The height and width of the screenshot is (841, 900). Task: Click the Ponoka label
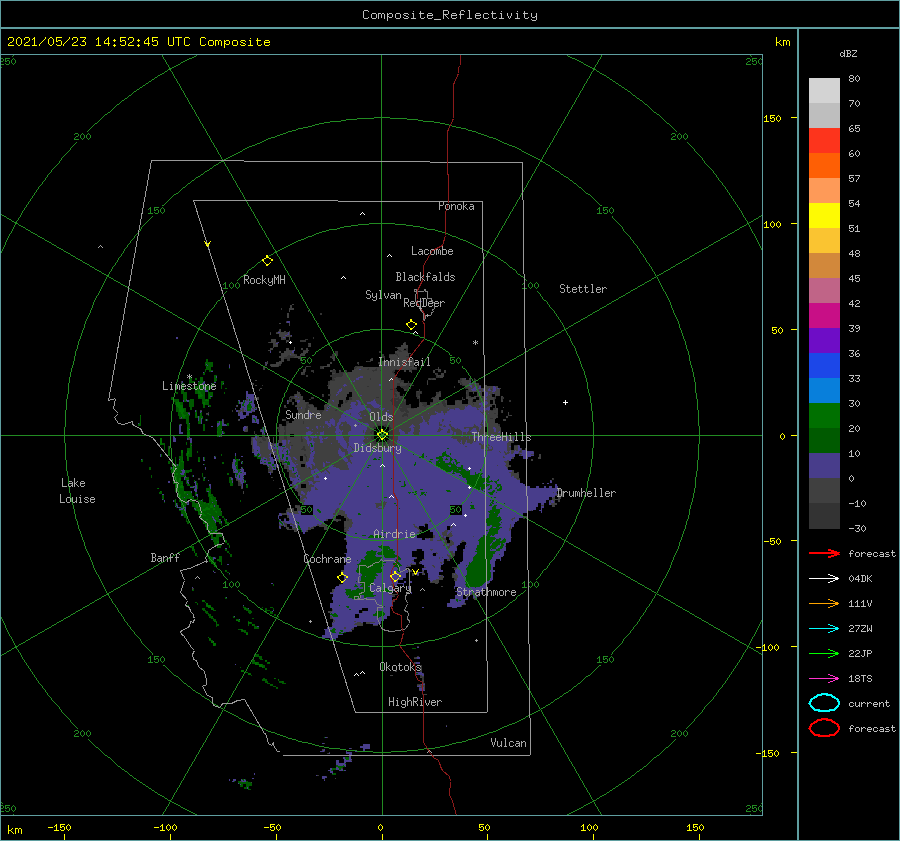click(x=456, y=206)
